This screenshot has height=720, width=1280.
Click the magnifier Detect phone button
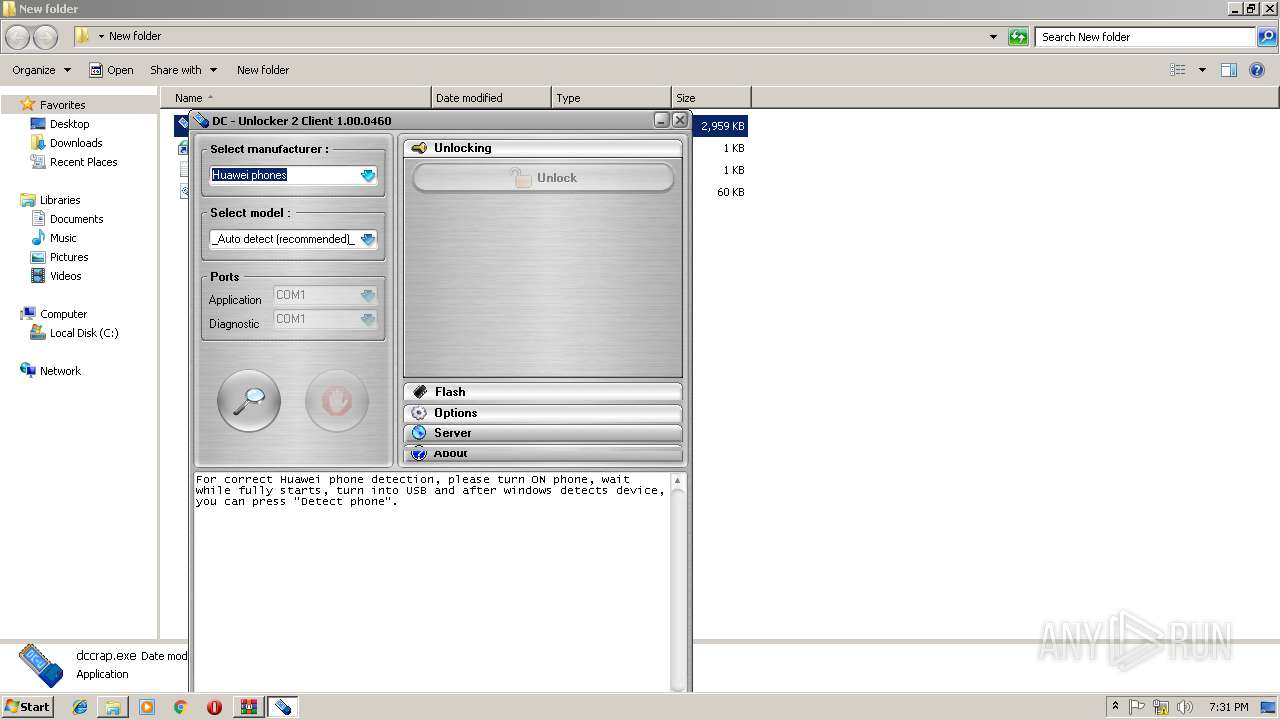[x=249, y=401]
